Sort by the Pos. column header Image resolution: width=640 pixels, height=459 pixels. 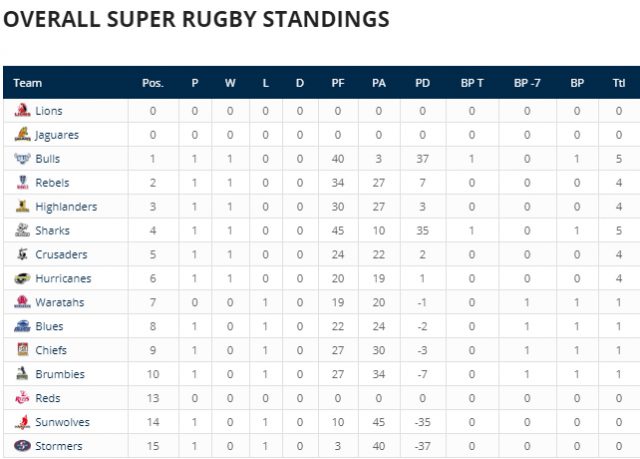[x=153, y=83]
